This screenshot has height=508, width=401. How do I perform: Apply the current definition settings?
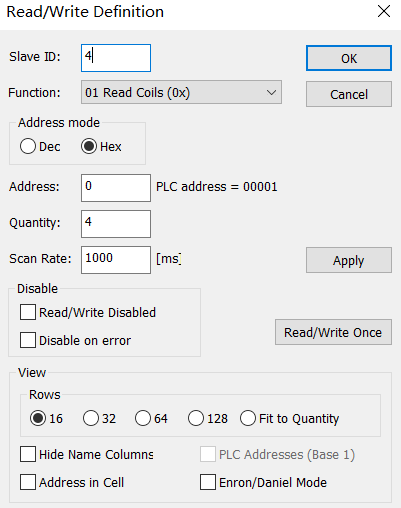(349, 260)
